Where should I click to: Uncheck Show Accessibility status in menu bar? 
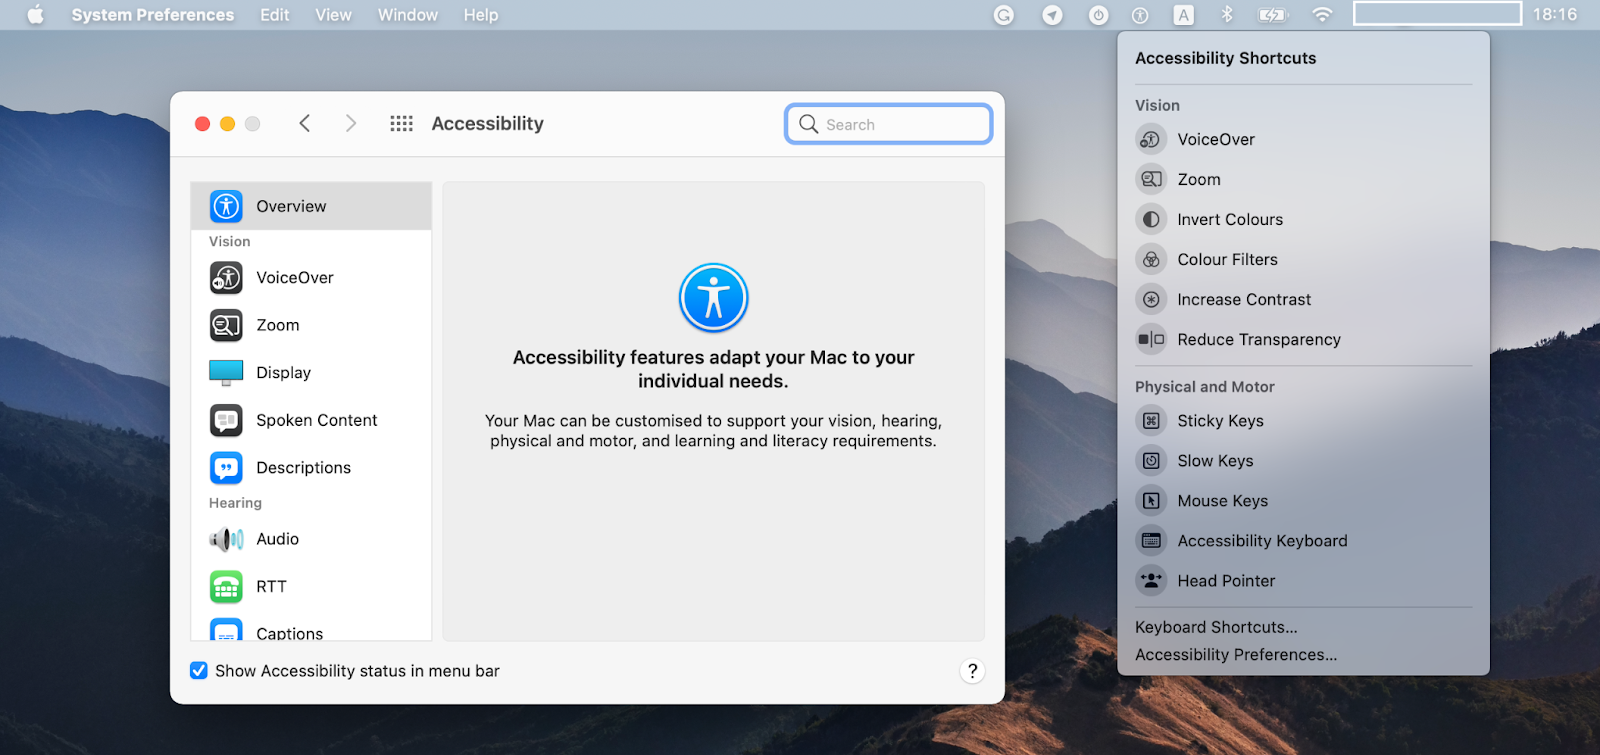click(x=199, y=671)
